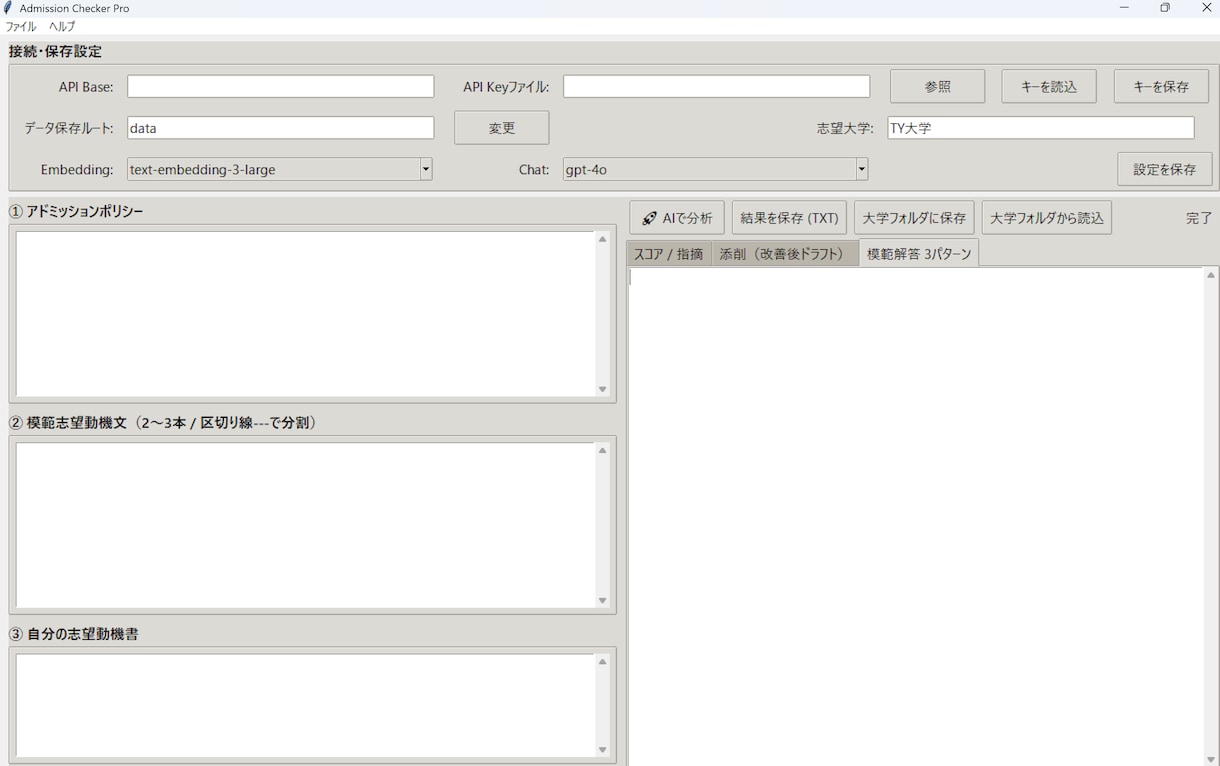1220x766 pixels.
Task: Click down arrow of アドミッションポリシー scrollbar
Action: click(x=603, y=390)
